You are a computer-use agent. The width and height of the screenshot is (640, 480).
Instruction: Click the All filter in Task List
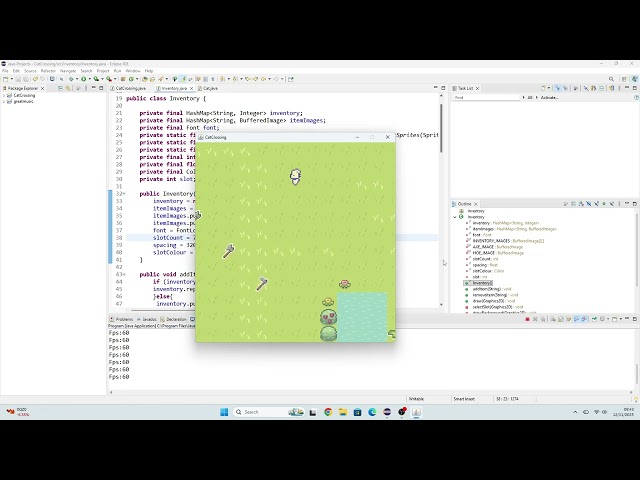point(530,98)
